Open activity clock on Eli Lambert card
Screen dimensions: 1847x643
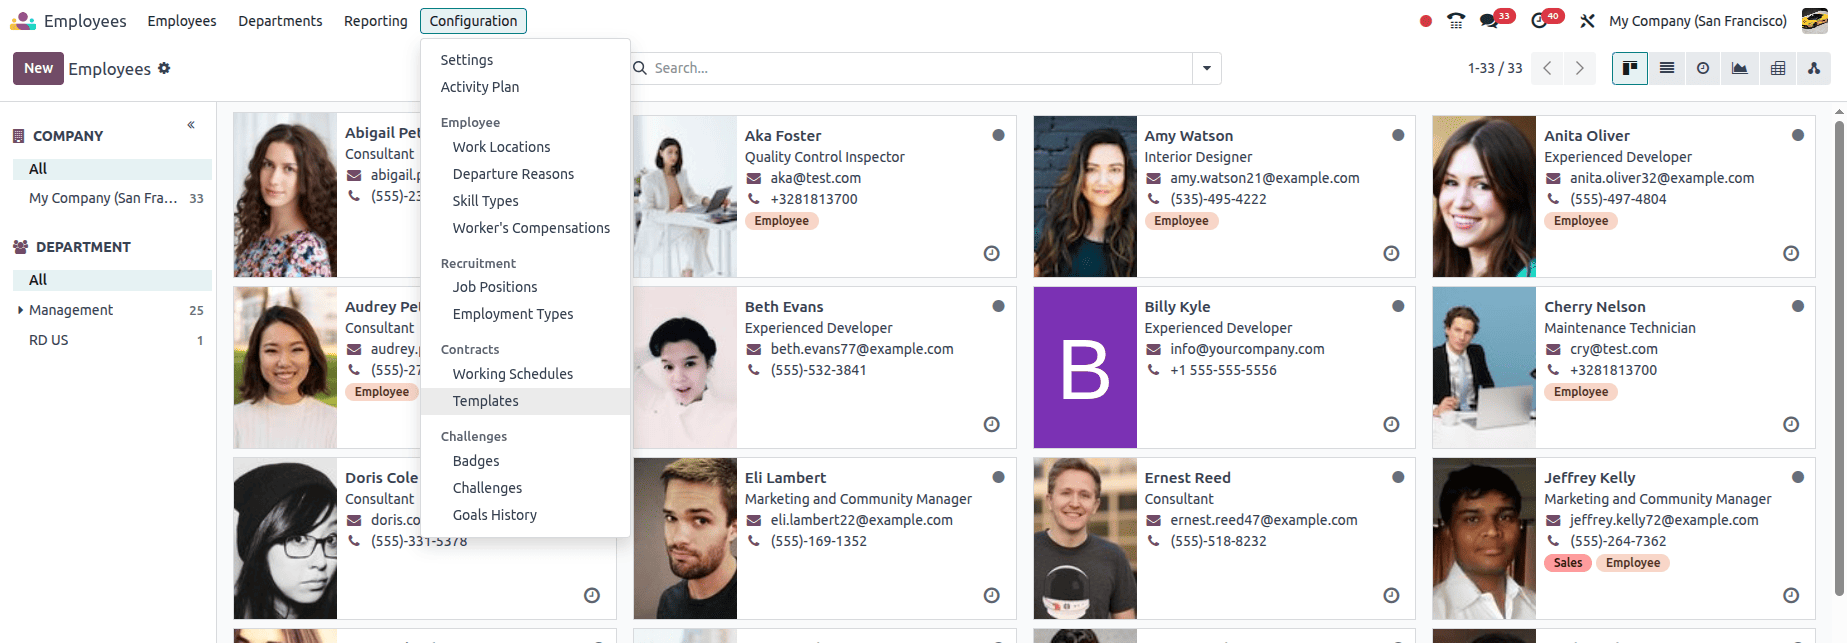pyautogui.click(x=992, y=596)
